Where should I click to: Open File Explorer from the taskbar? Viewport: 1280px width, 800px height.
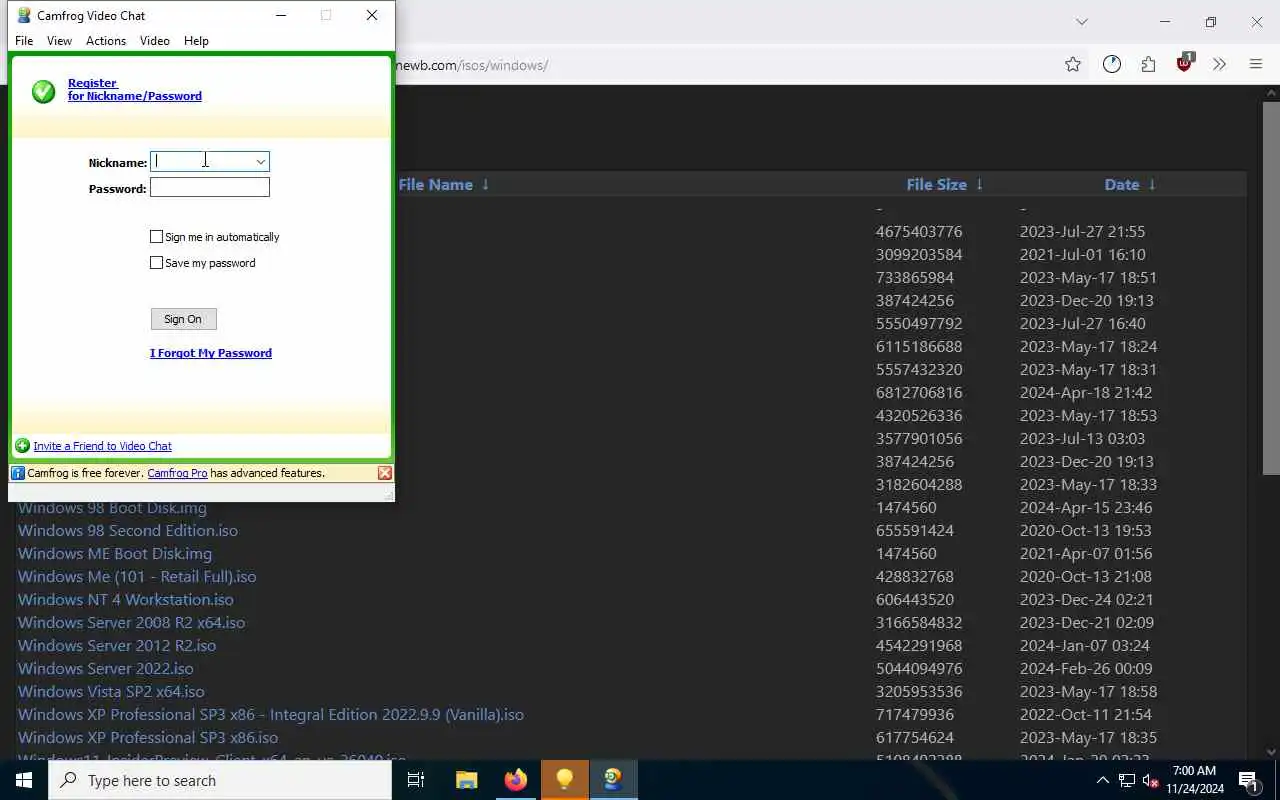(466, 780)
